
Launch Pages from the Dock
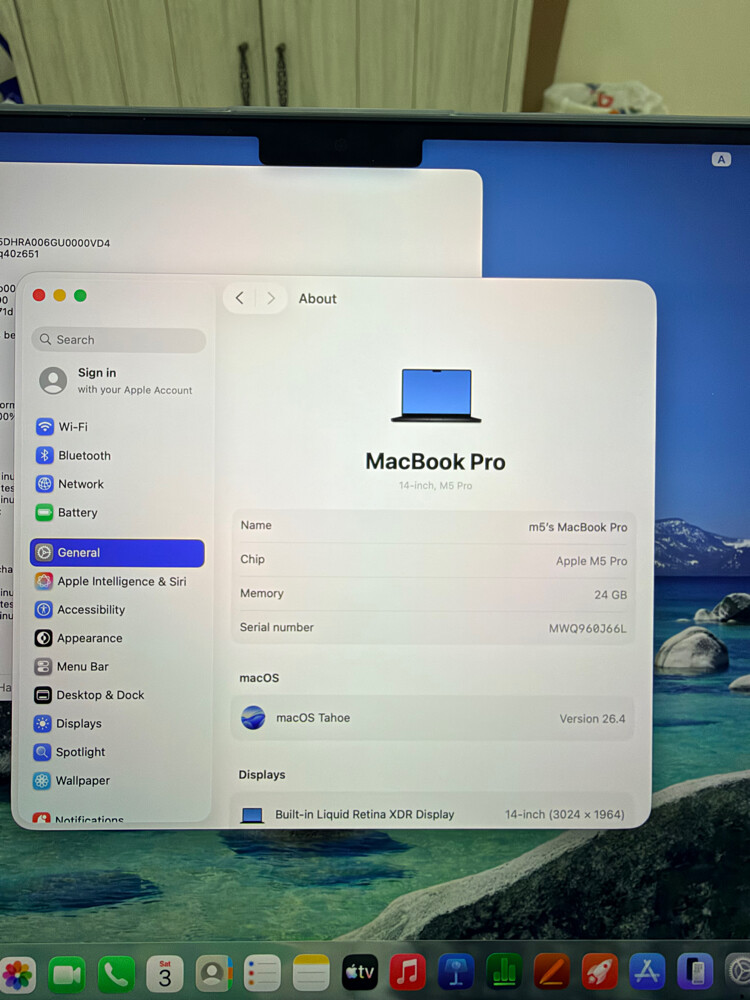(x=552, y=971)
